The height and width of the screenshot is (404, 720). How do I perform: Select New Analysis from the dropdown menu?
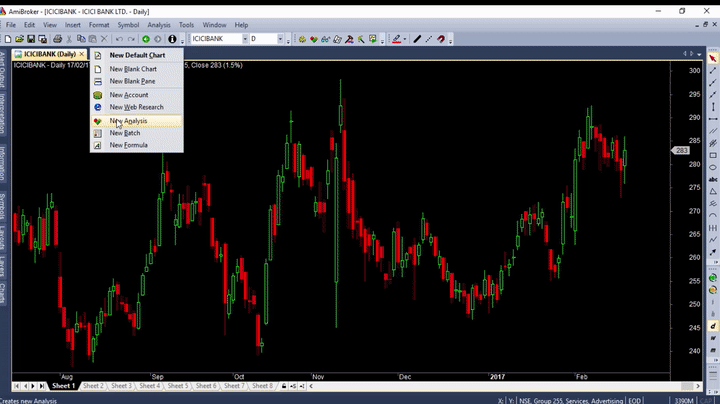coord(128,120)
